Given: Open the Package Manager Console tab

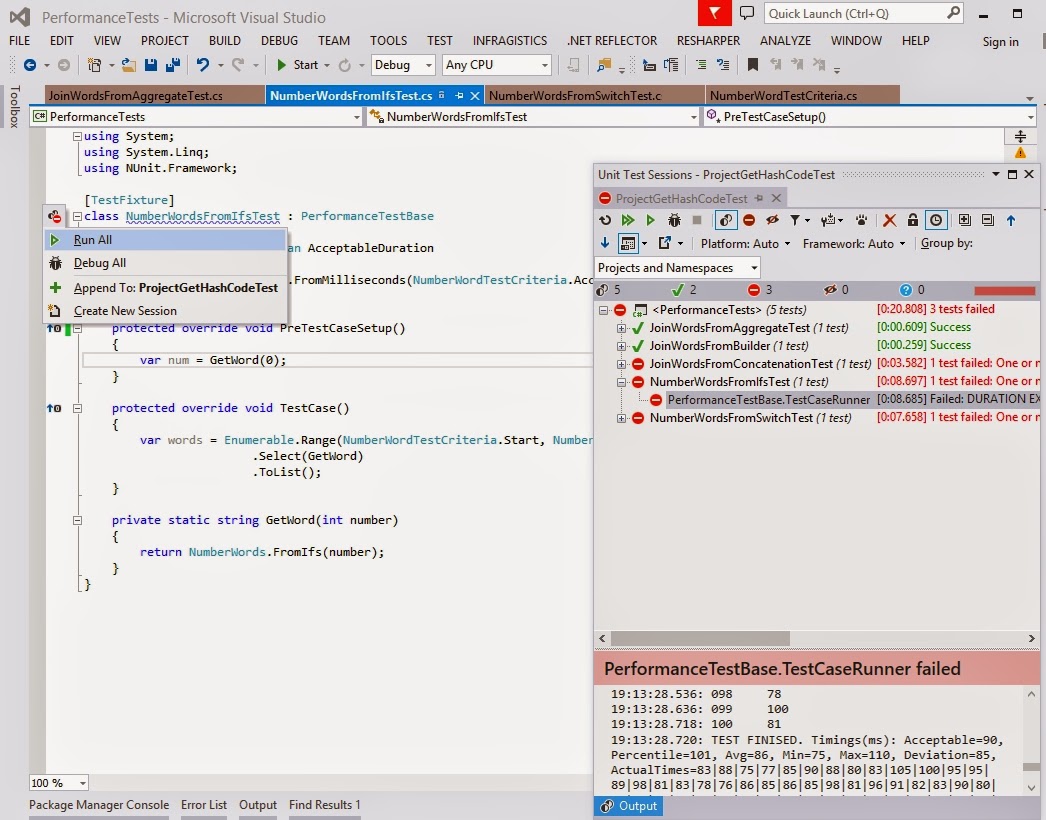Looking at the screenshot, I should point(99,805).
